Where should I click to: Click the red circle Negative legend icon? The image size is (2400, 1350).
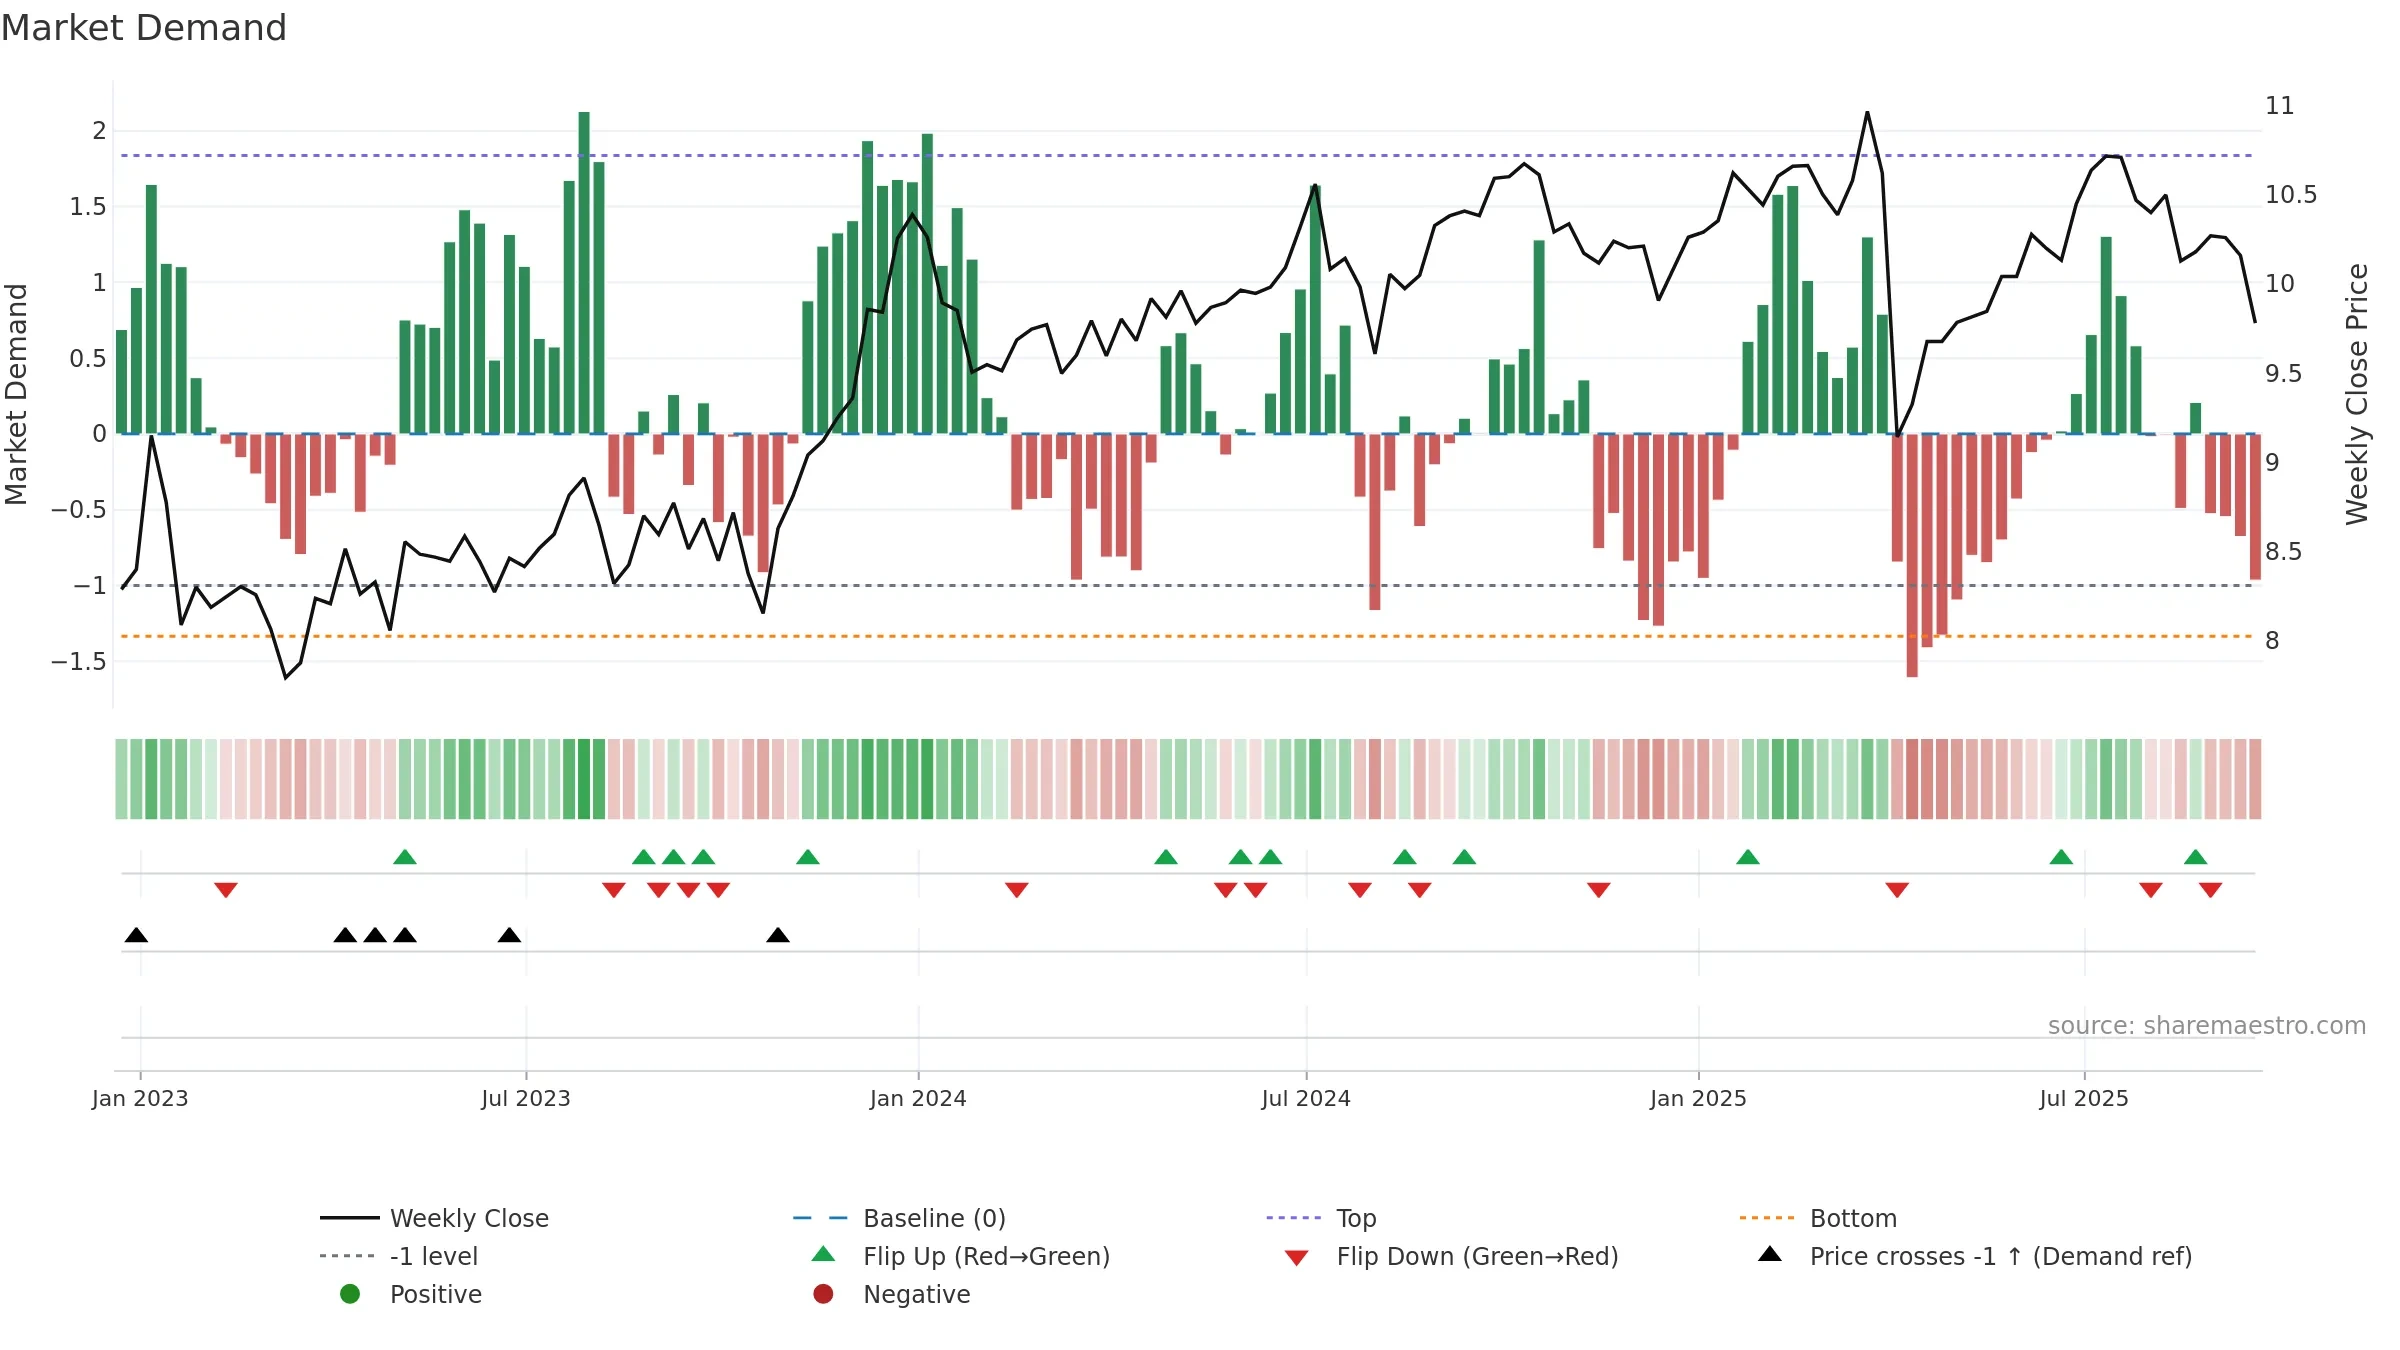pos(823,1294)
